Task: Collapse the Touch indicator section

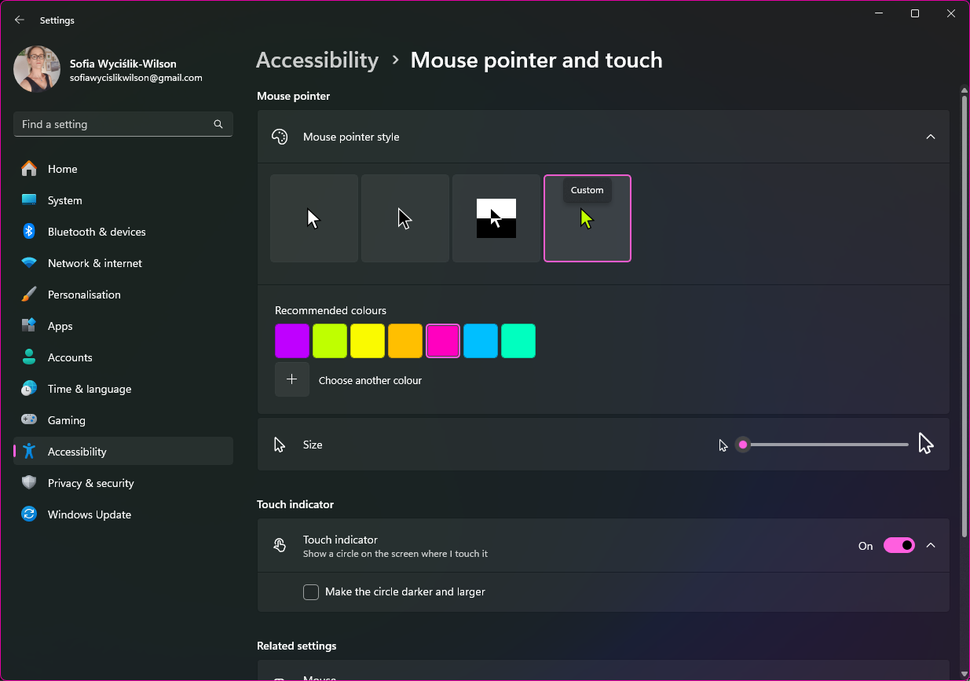Action: pyautogui.click(x=930, y=545)
